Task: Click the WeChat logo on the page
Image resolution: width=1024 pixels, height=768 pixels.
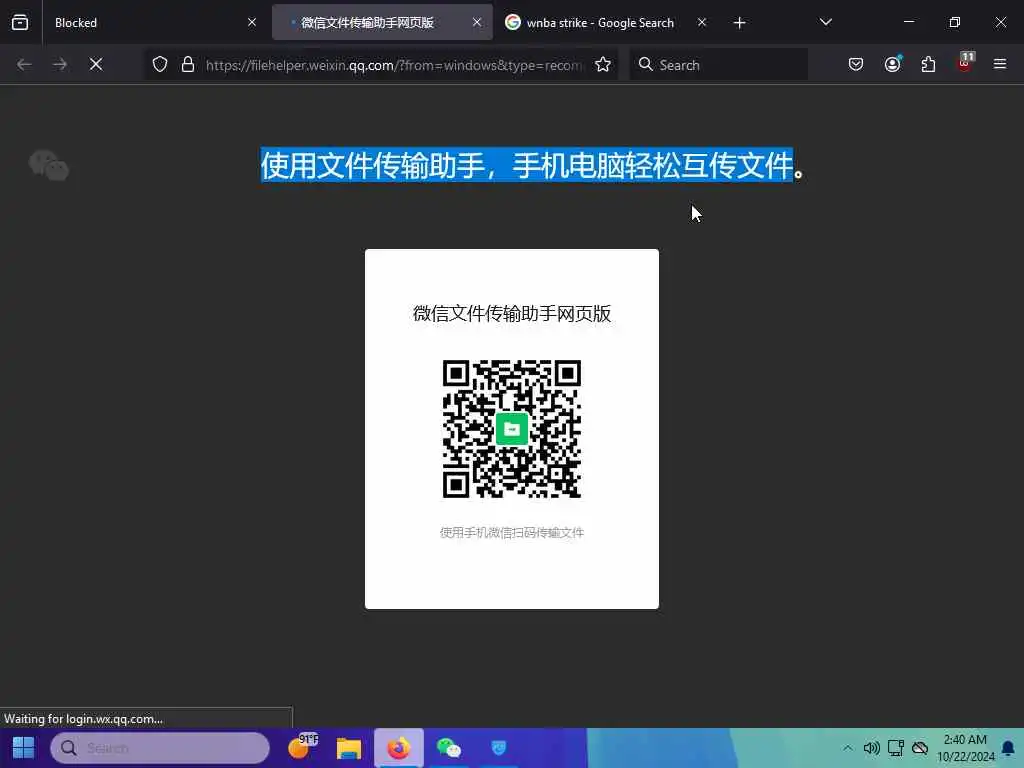Action: (x=49, y=165)
